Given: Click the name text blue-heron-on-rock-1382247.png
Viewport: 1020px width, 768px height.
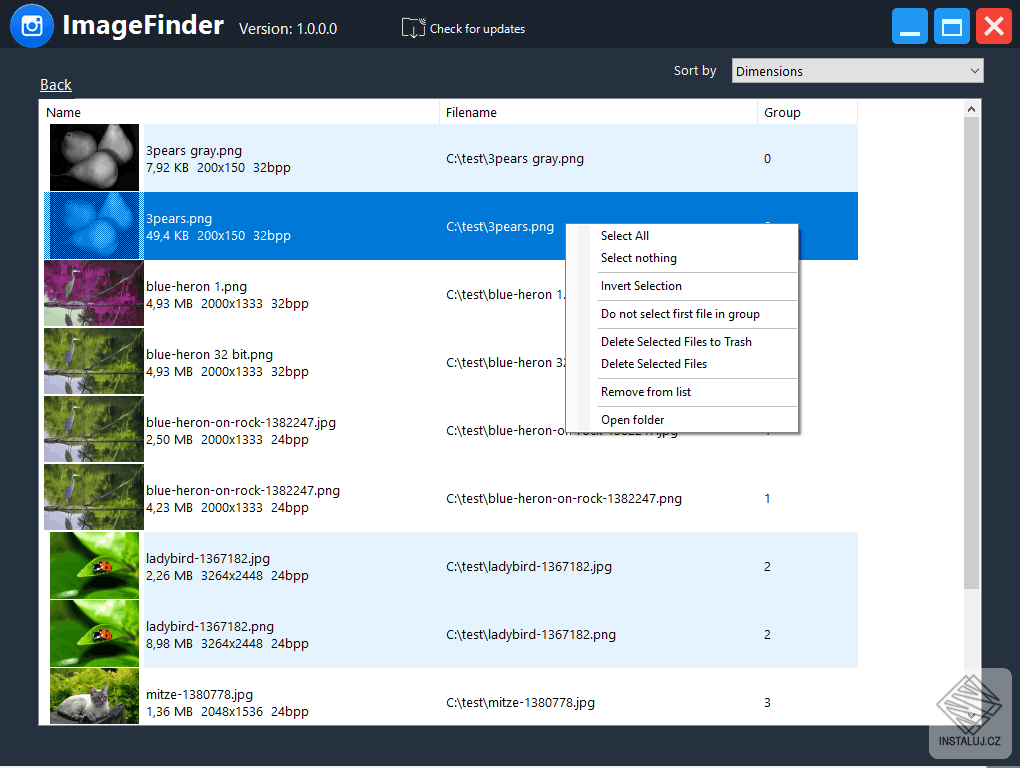Looking at the screenshot, I should (x=243, y=490).
